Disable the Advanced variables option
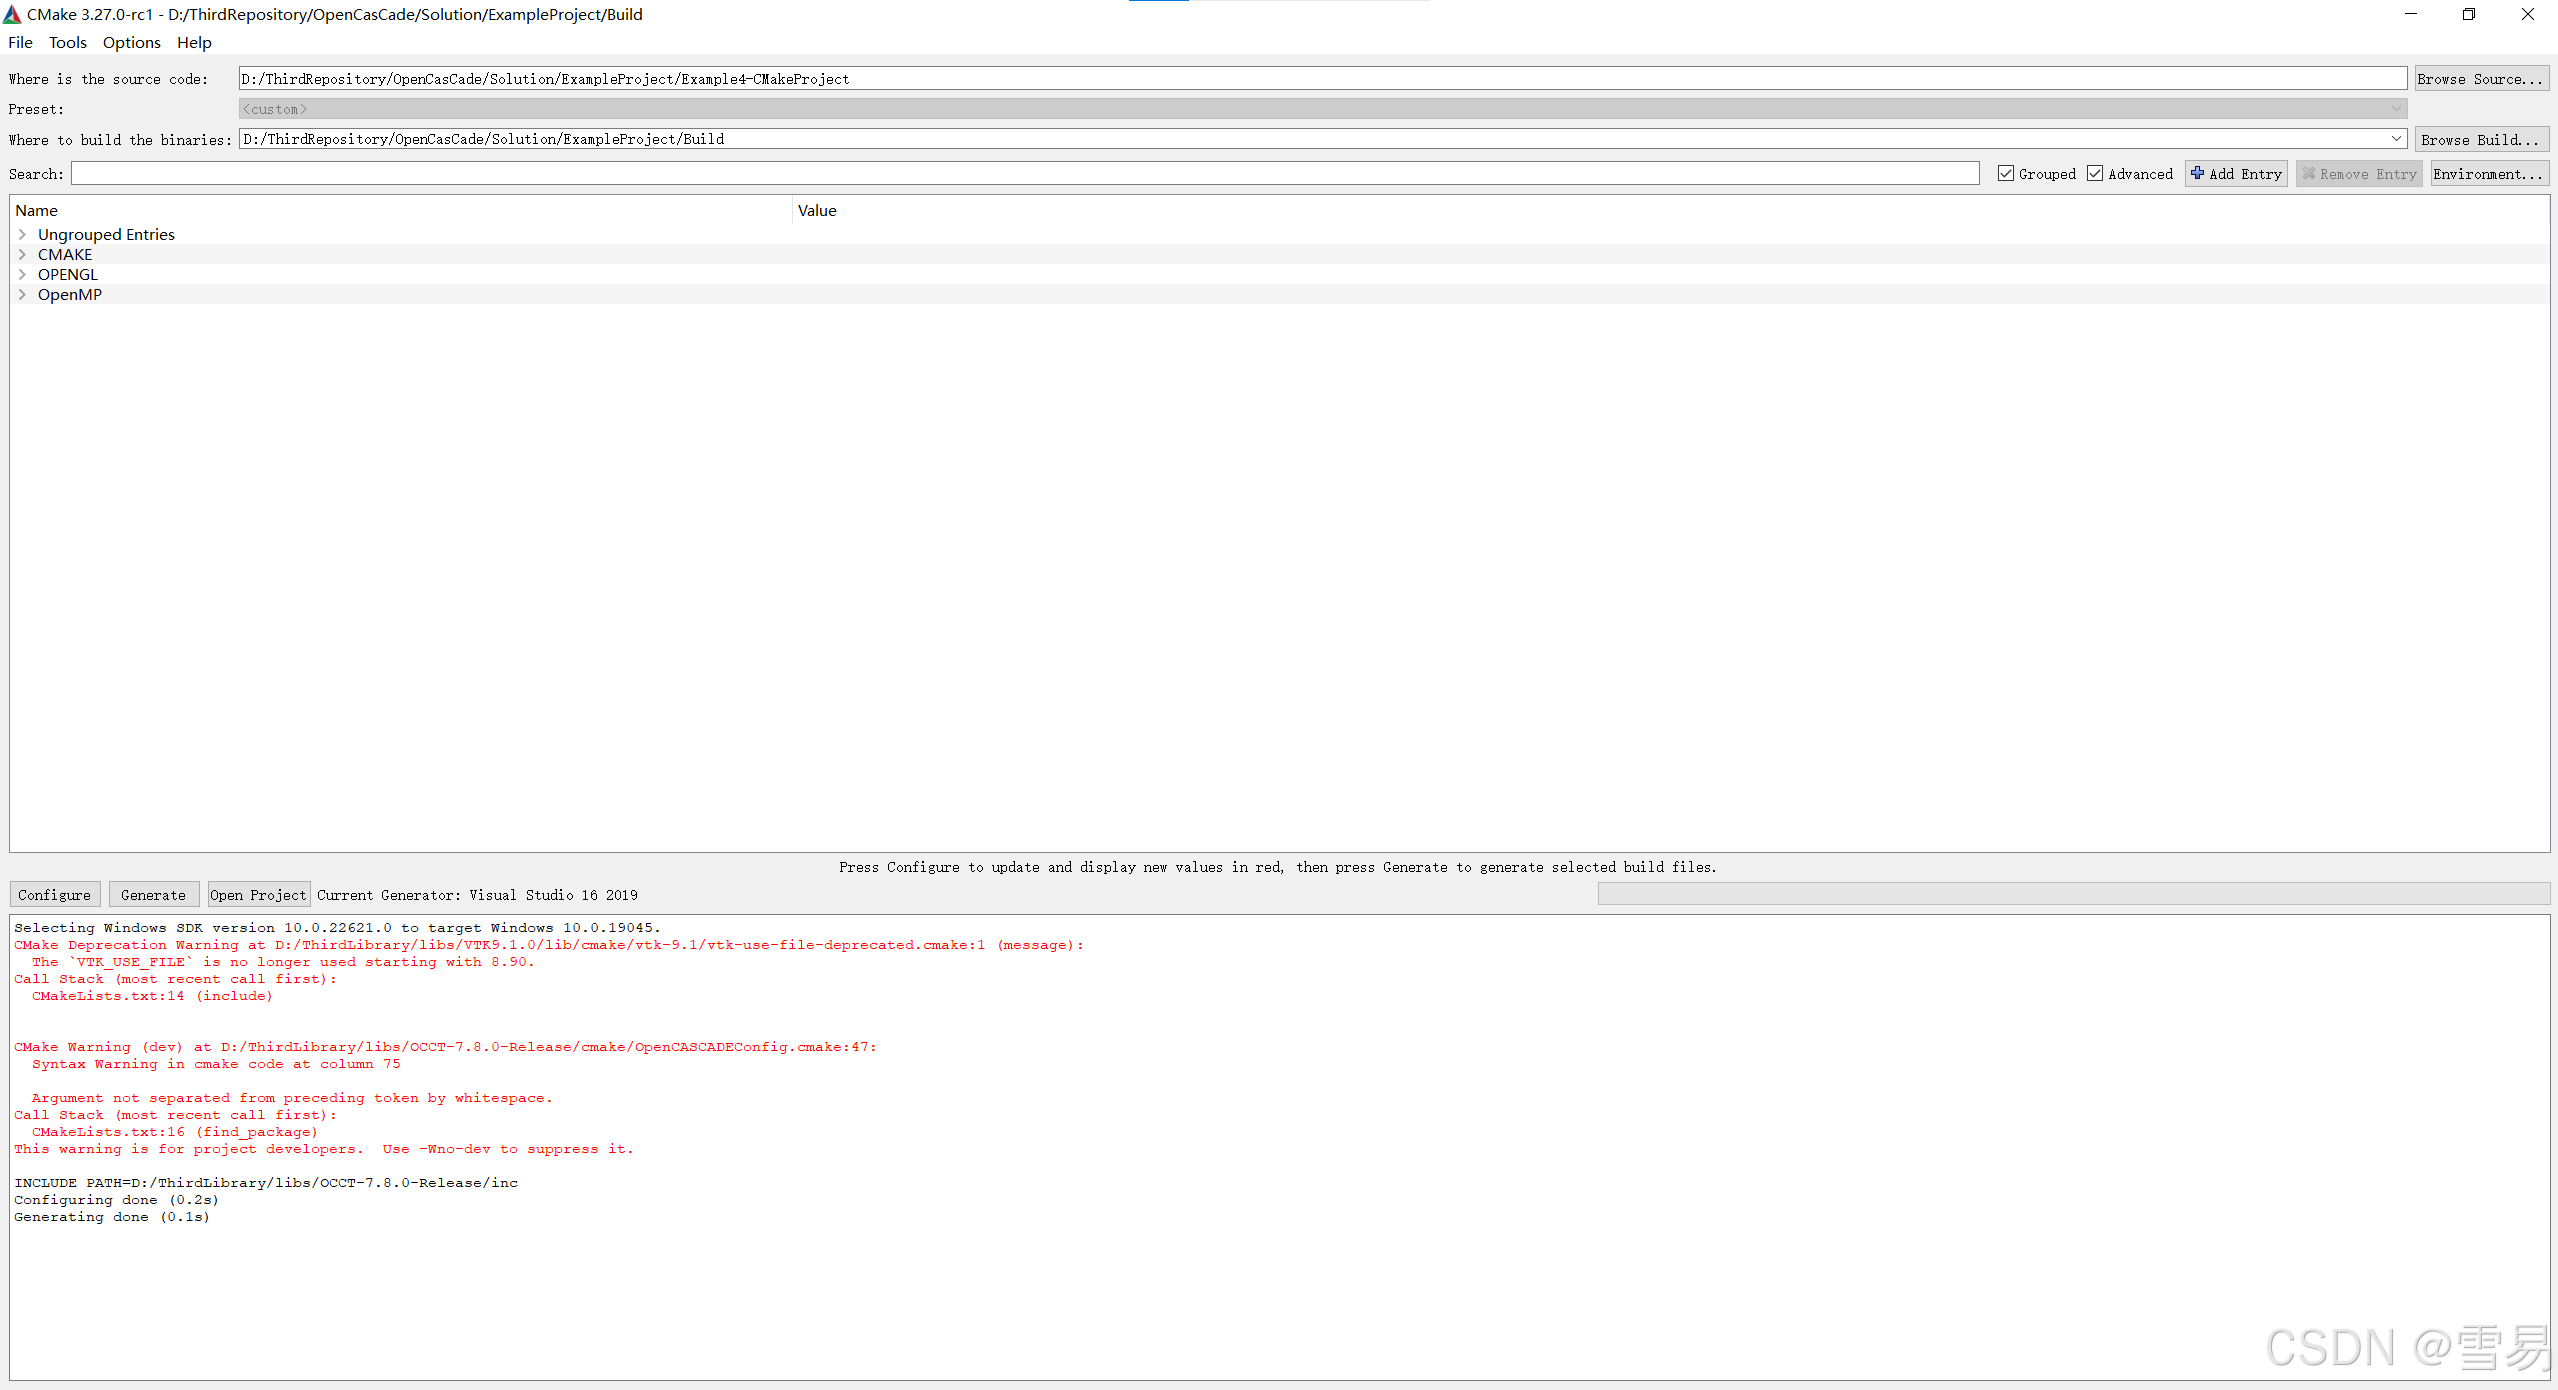Viewport: 2558px width, 1390px height. [2096, 172]
